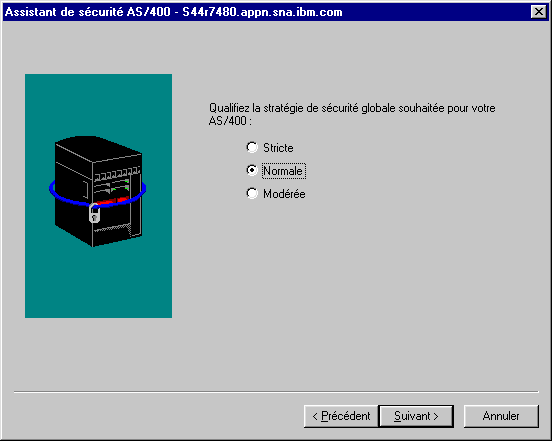Click the Modérée label text
This screenshot has height=441, width=552.
[x=284, y=194]
